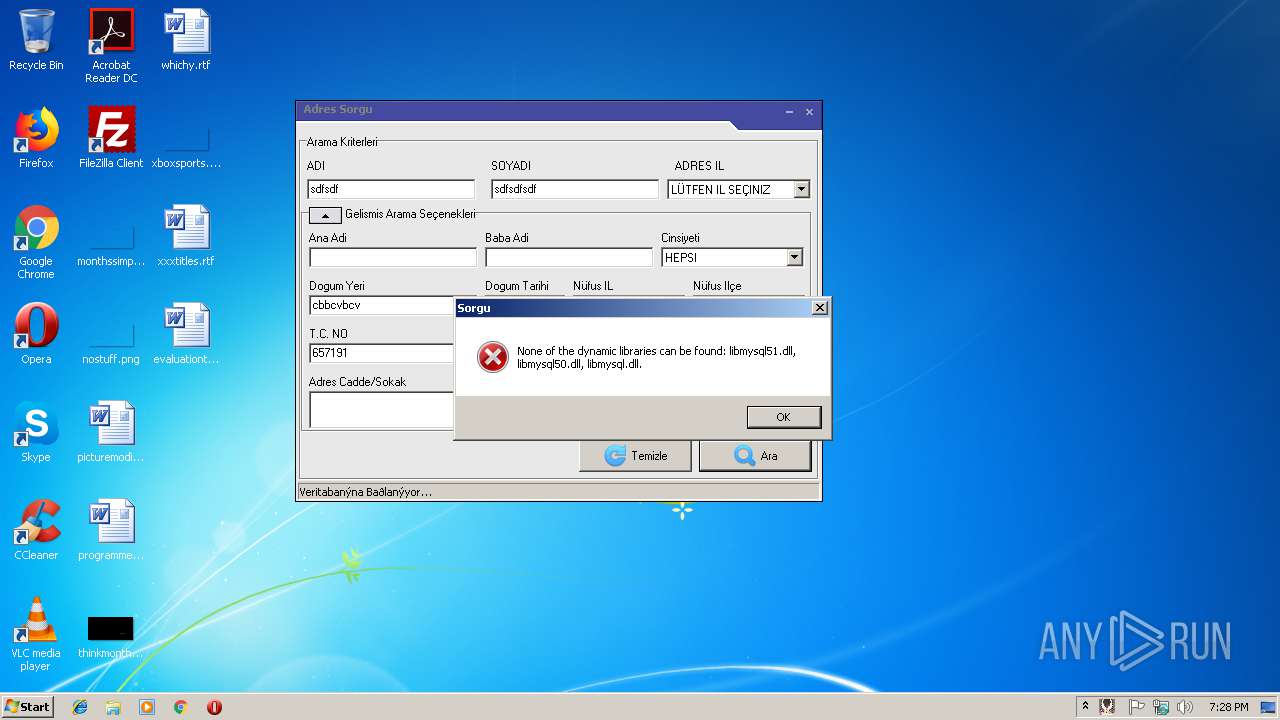Click the taskbar clock 7:28 PM
This screenshot has width=1280, height=720.
click(x=1228, y=707)
